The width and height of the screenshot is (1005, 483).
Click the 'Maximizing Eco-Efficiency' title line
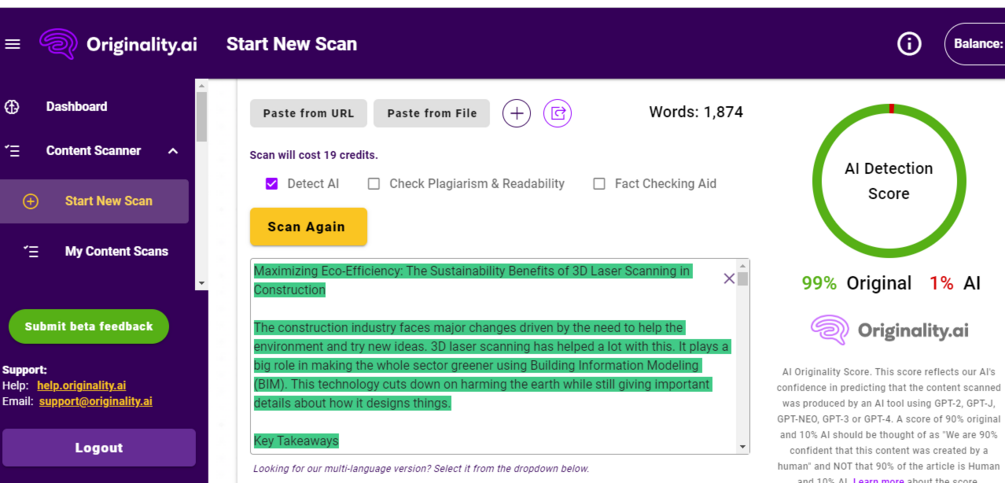click(472, 271)
